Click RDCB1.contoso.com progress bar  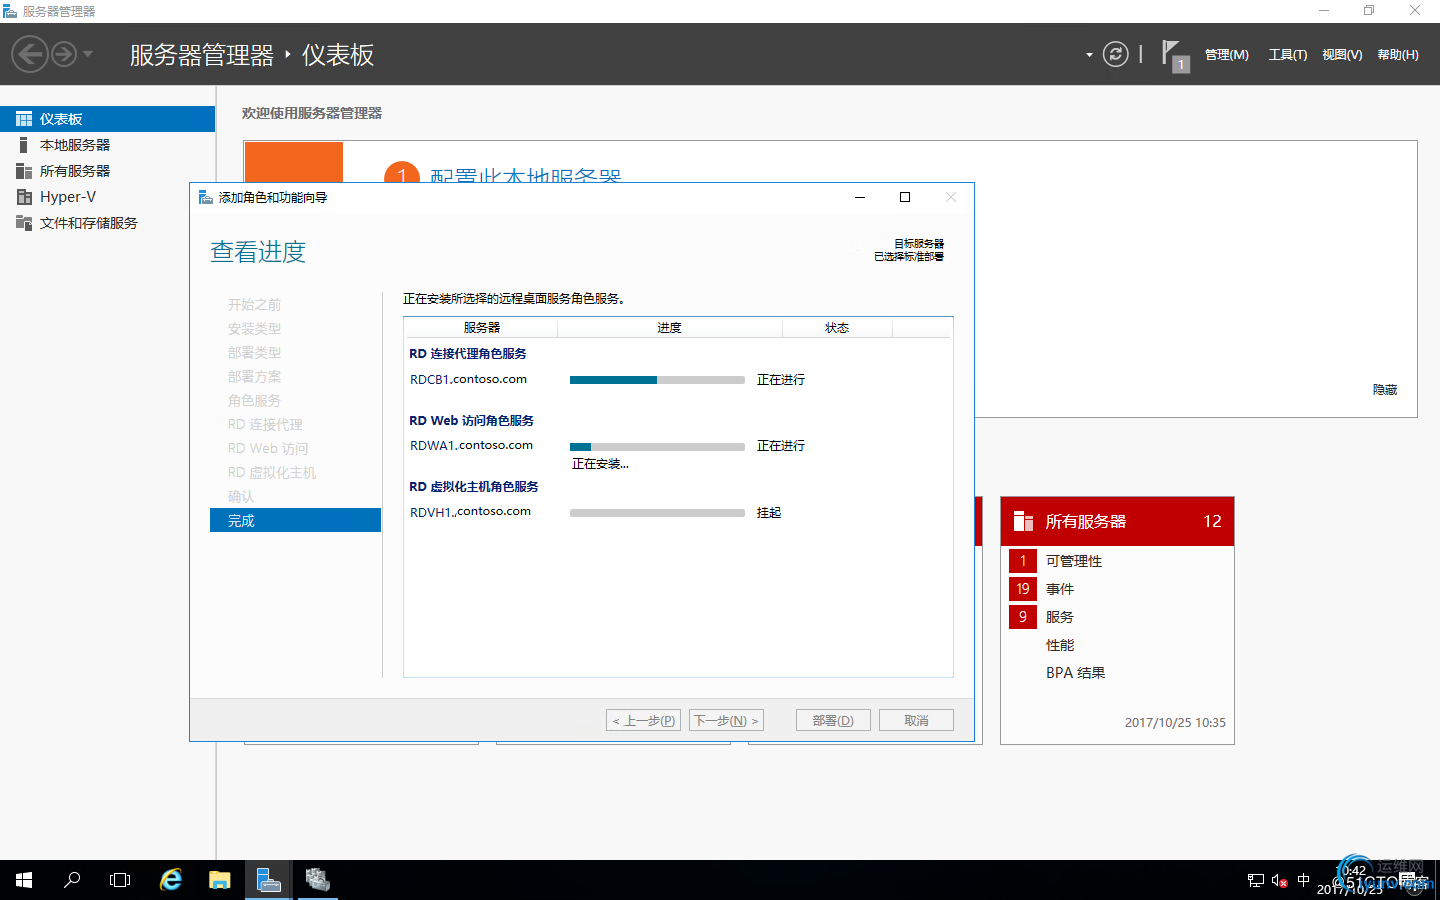point(657,380)
